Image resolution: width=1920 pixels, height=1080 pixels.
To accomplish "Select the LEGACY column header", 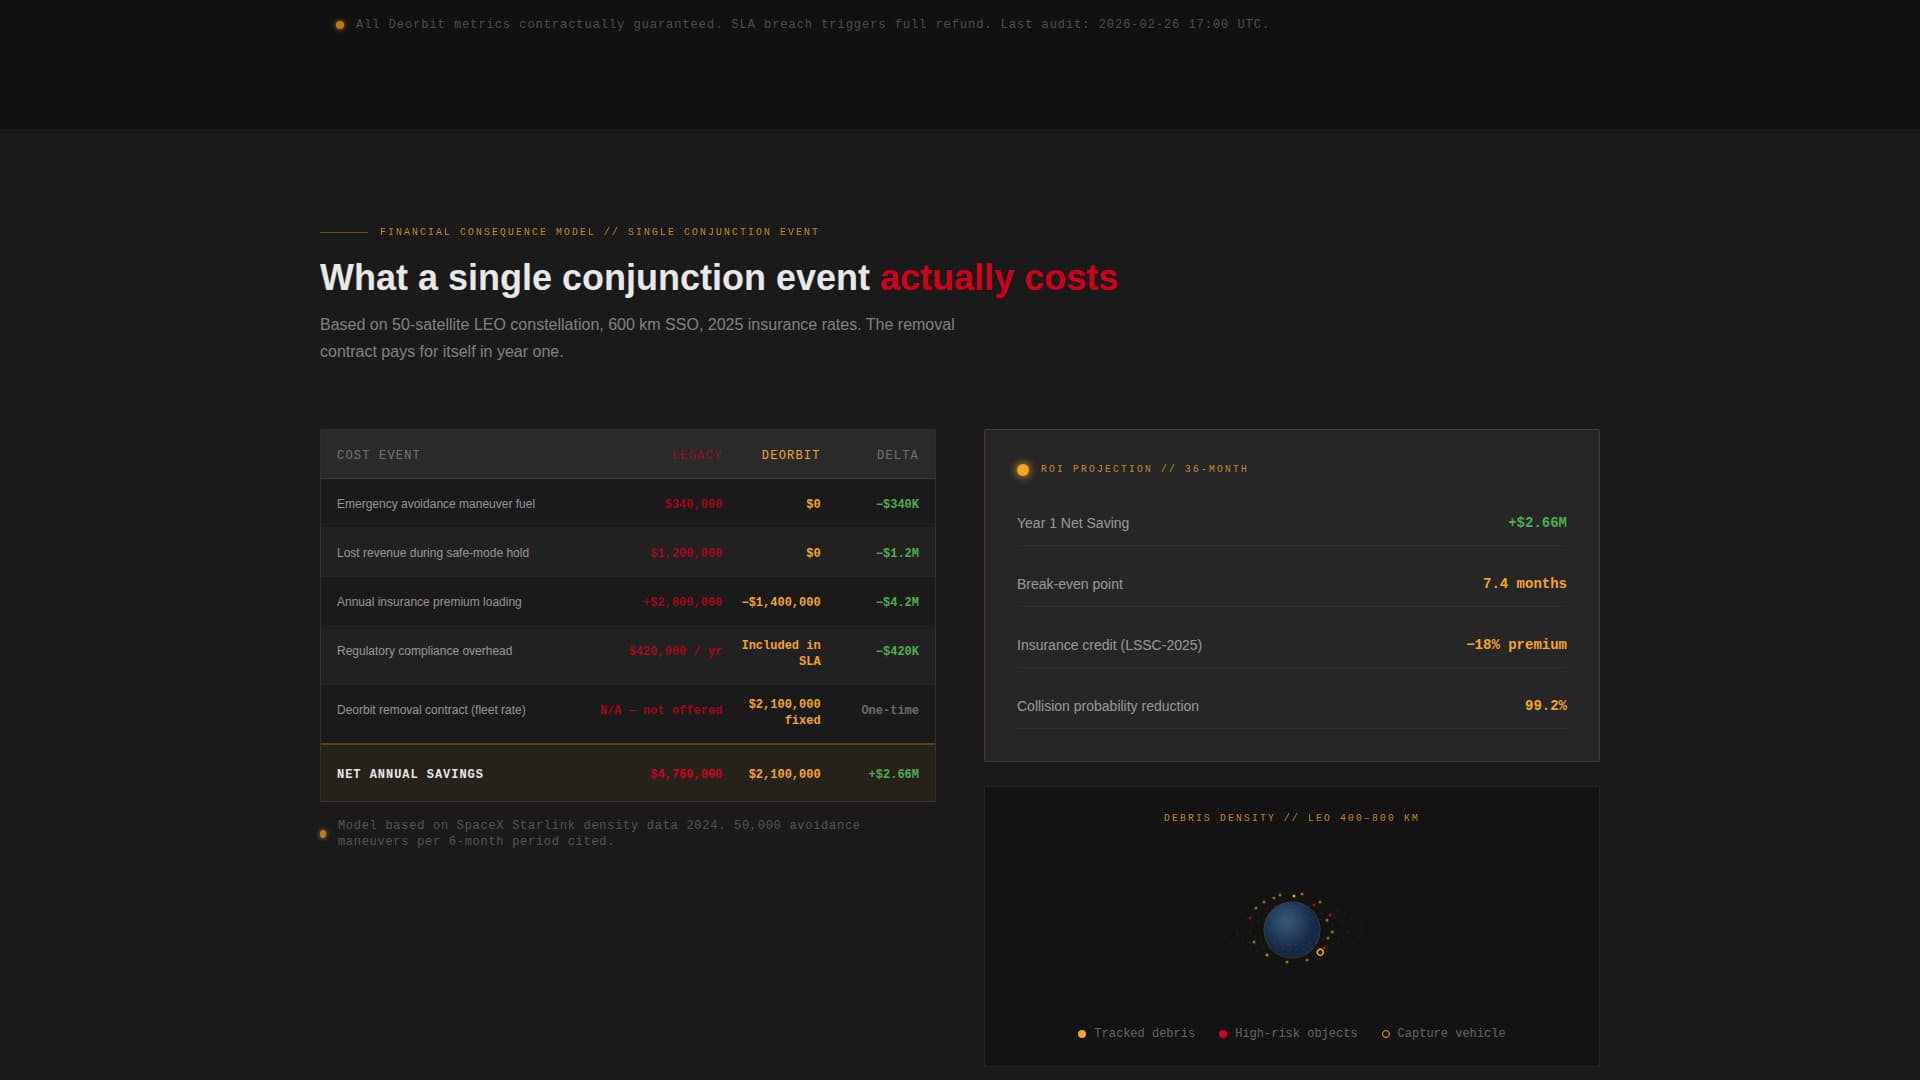I will (697, 455).
